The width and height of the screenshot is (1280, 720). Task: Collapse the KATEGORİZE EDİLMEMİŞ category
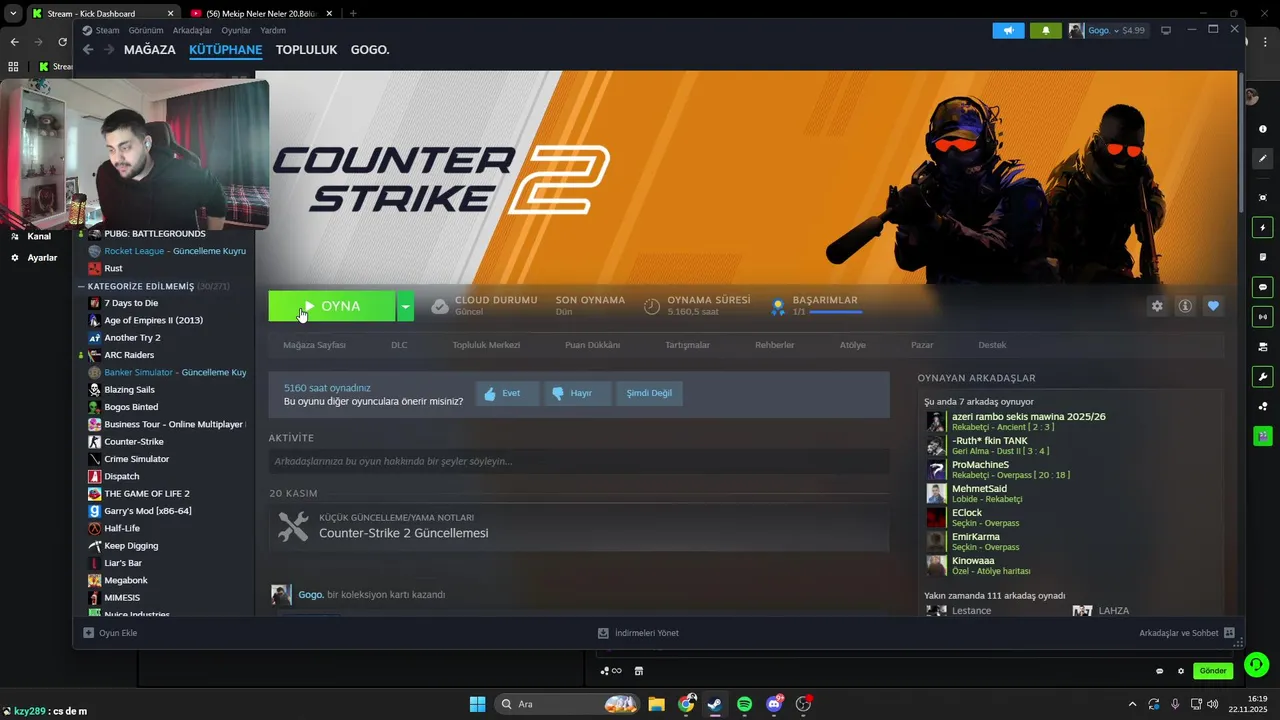pyautogui.click(x=81, y=286)
